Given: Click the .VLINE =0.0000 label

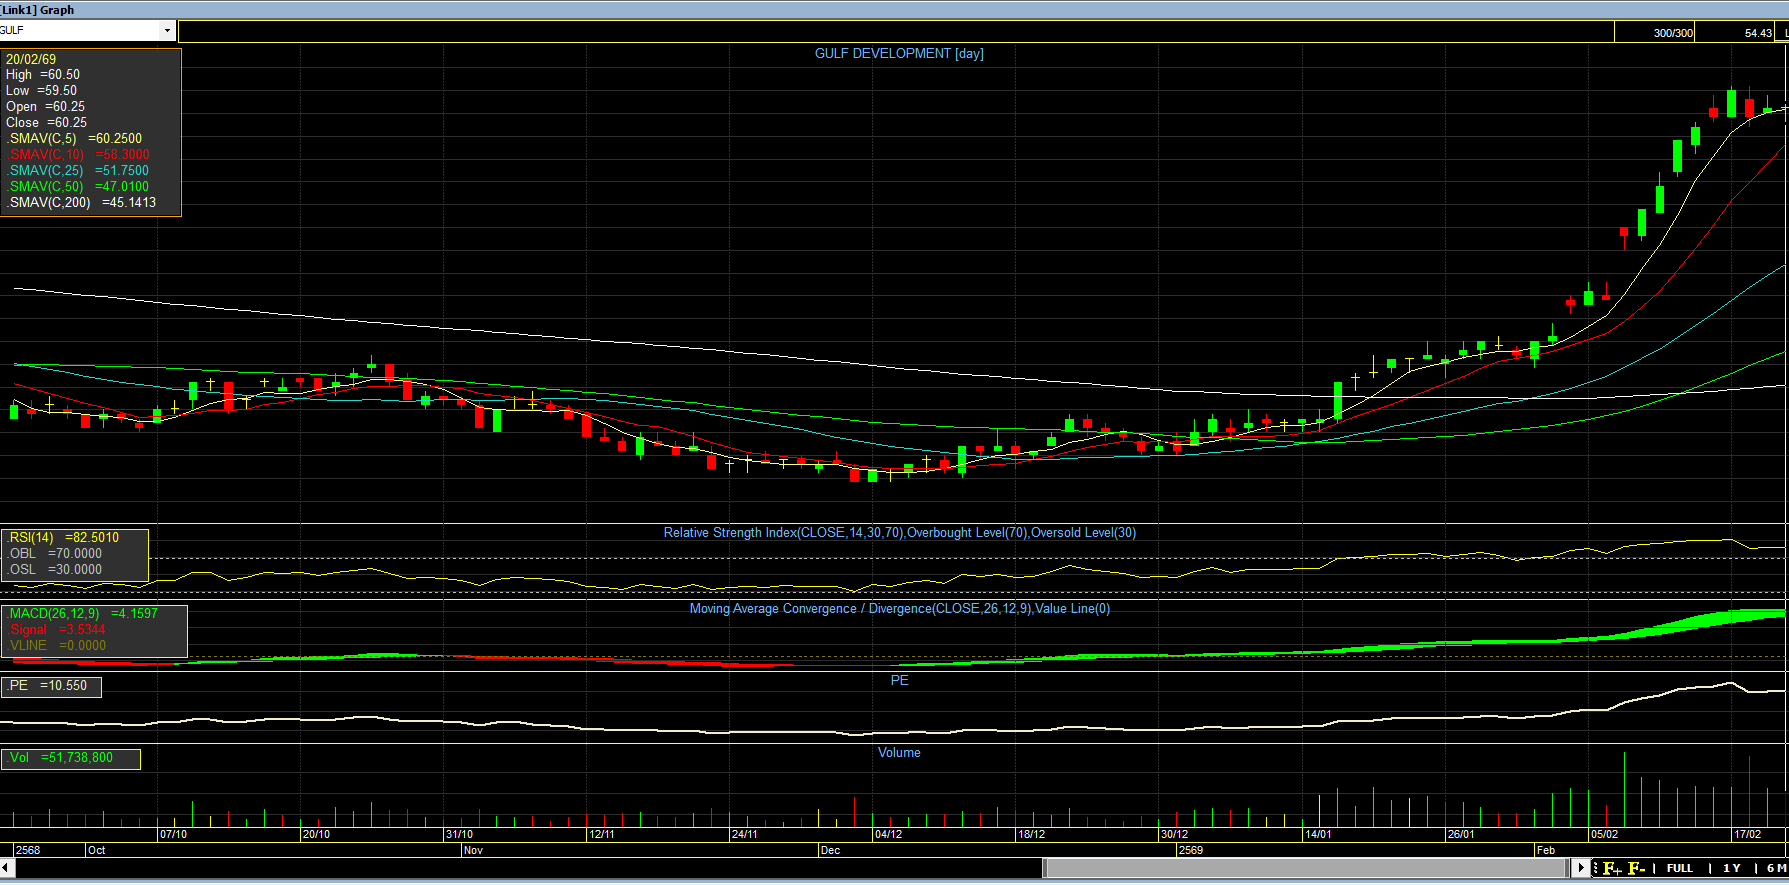Looking at the screenshot, I should coord(56,646).
